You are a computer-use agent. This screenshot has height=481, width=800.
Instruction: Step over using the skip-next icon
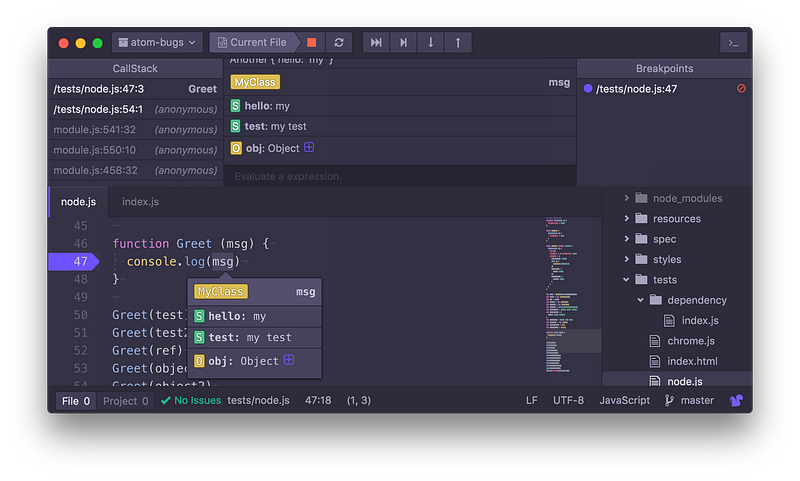click(403, 43)
